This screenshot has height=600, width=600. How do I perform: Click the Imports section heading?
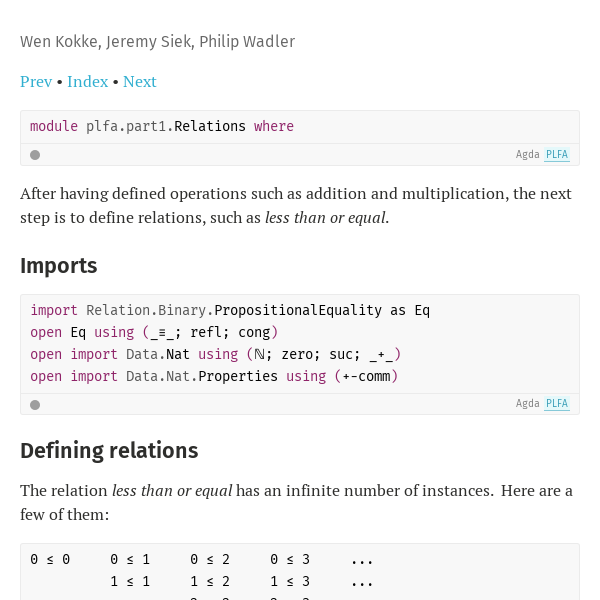[59, 266]
